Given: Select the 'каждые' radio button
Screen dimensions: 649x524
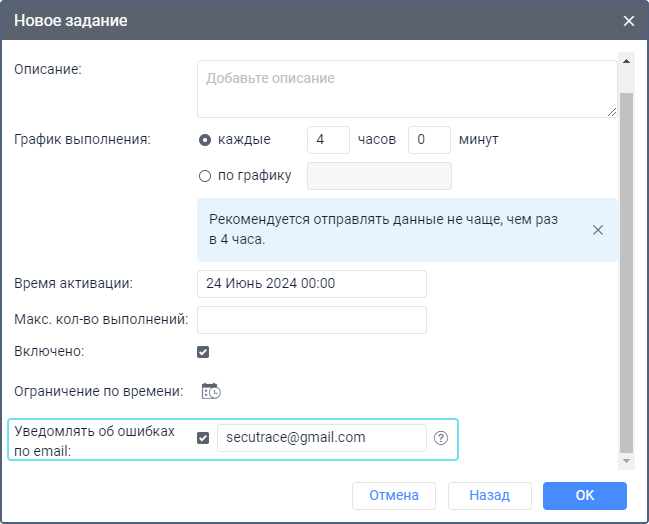Looking at the screenshot, I should (x=205, y=140).
